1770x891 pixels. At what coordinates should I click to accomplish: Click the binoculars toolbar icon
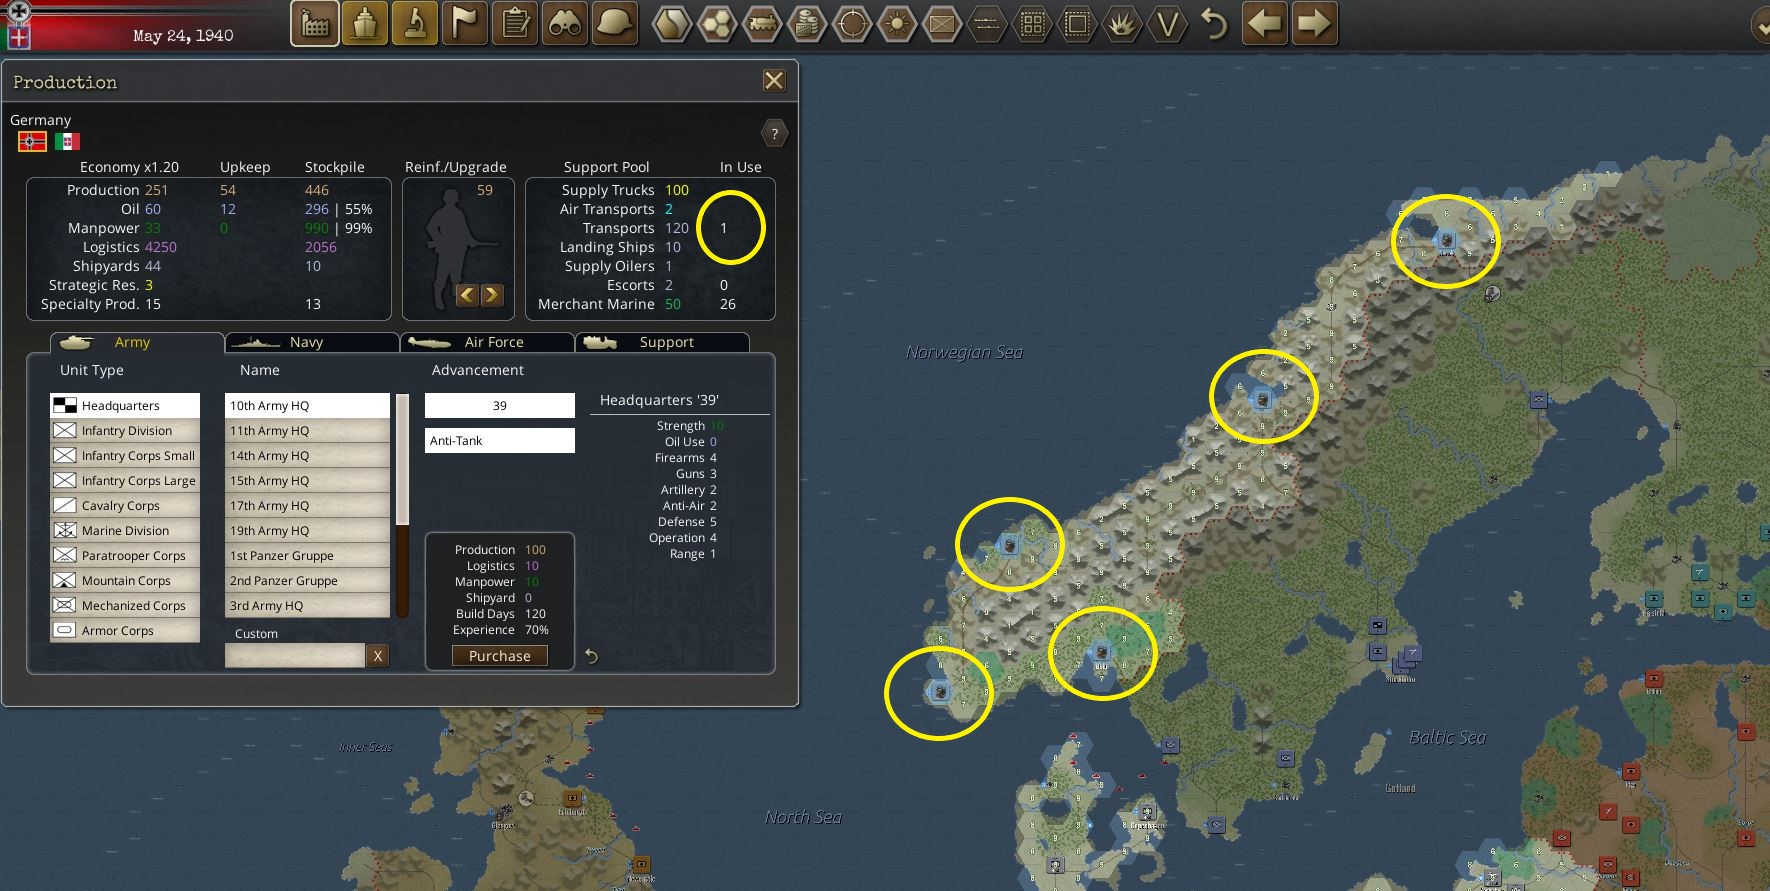(x=565, y=23)
